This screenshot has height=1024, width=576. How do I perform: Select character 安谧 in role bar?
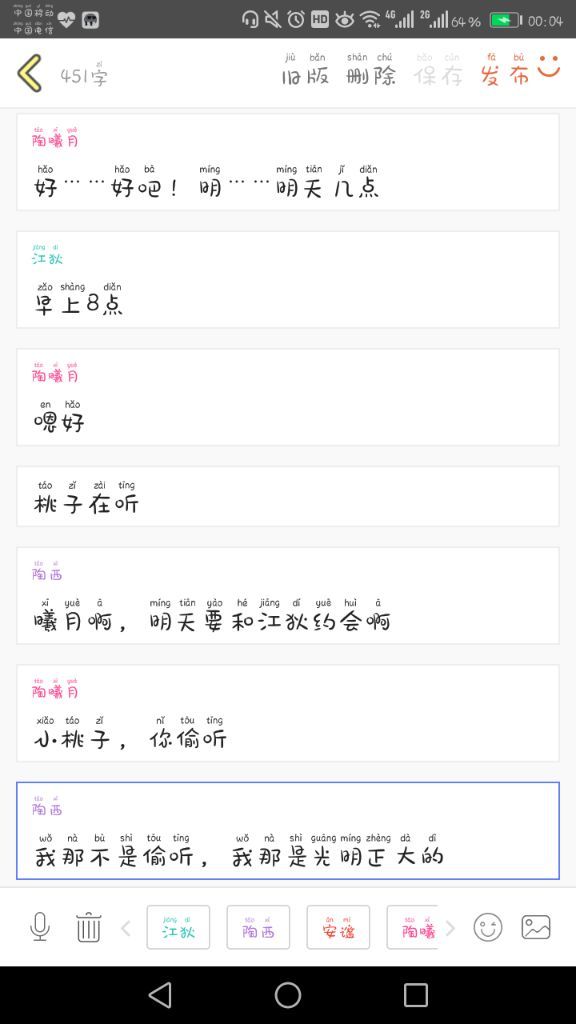point(338,927)
